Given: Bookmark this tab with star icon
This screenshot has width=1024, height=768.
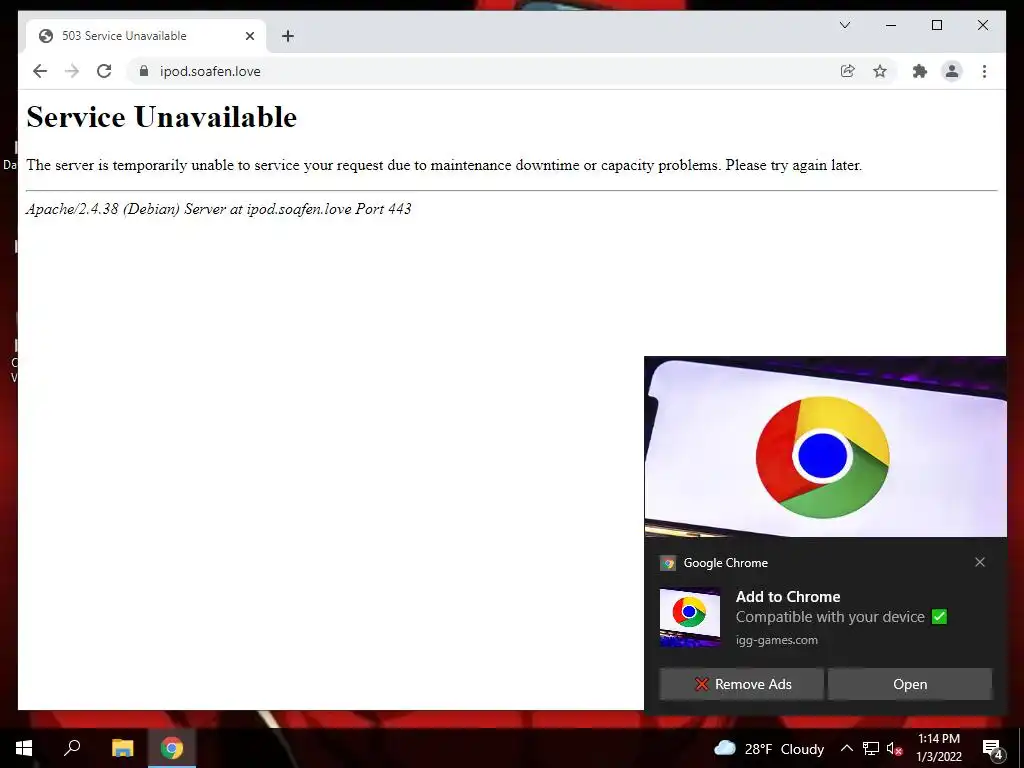Looking at the screenshot, I should [x=880, y=71].
